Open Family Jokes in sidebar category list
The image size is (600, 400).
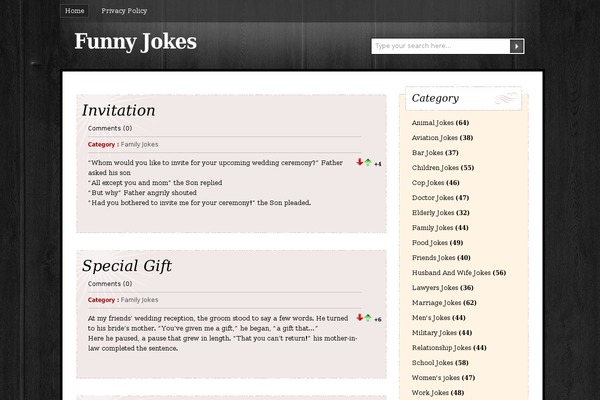[432, 228]
